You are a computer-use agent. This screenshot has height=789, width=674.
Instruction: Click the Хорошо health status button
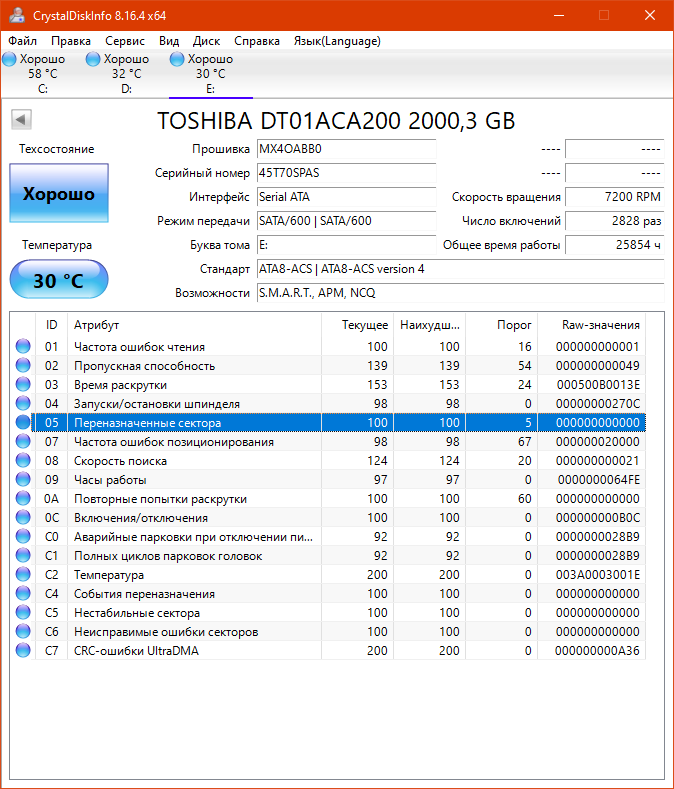coord(59,193)
